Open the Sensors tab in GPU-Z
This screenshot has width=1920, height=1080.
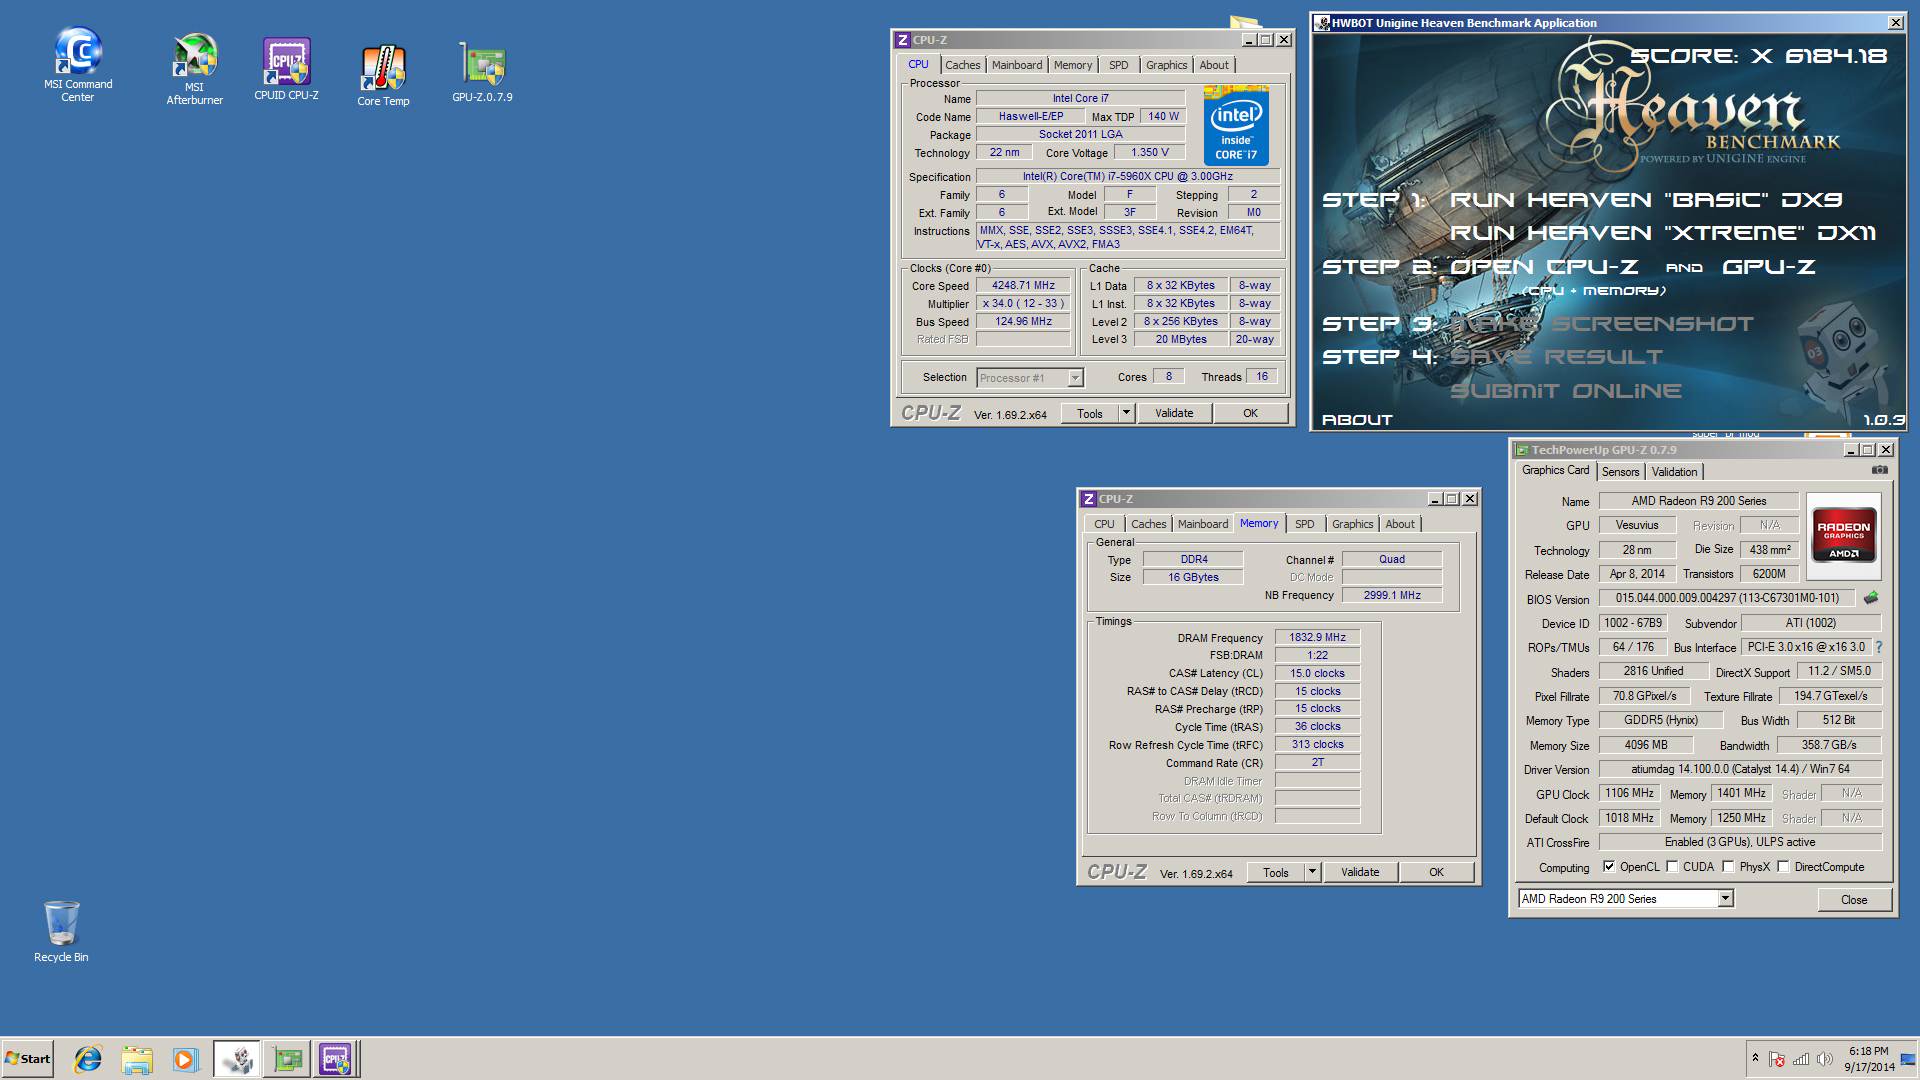pyautogui.click(x=1620, y=472)
